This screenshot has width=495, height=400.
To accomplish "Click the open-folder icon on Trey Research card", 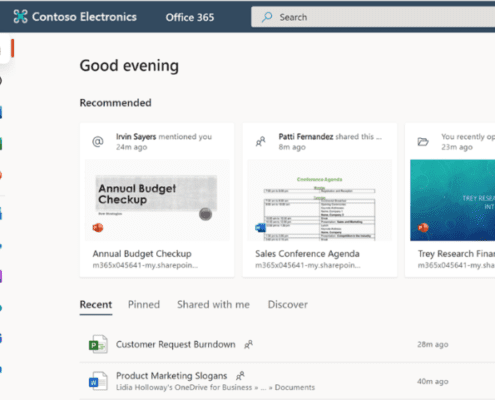I will point(423,142).
